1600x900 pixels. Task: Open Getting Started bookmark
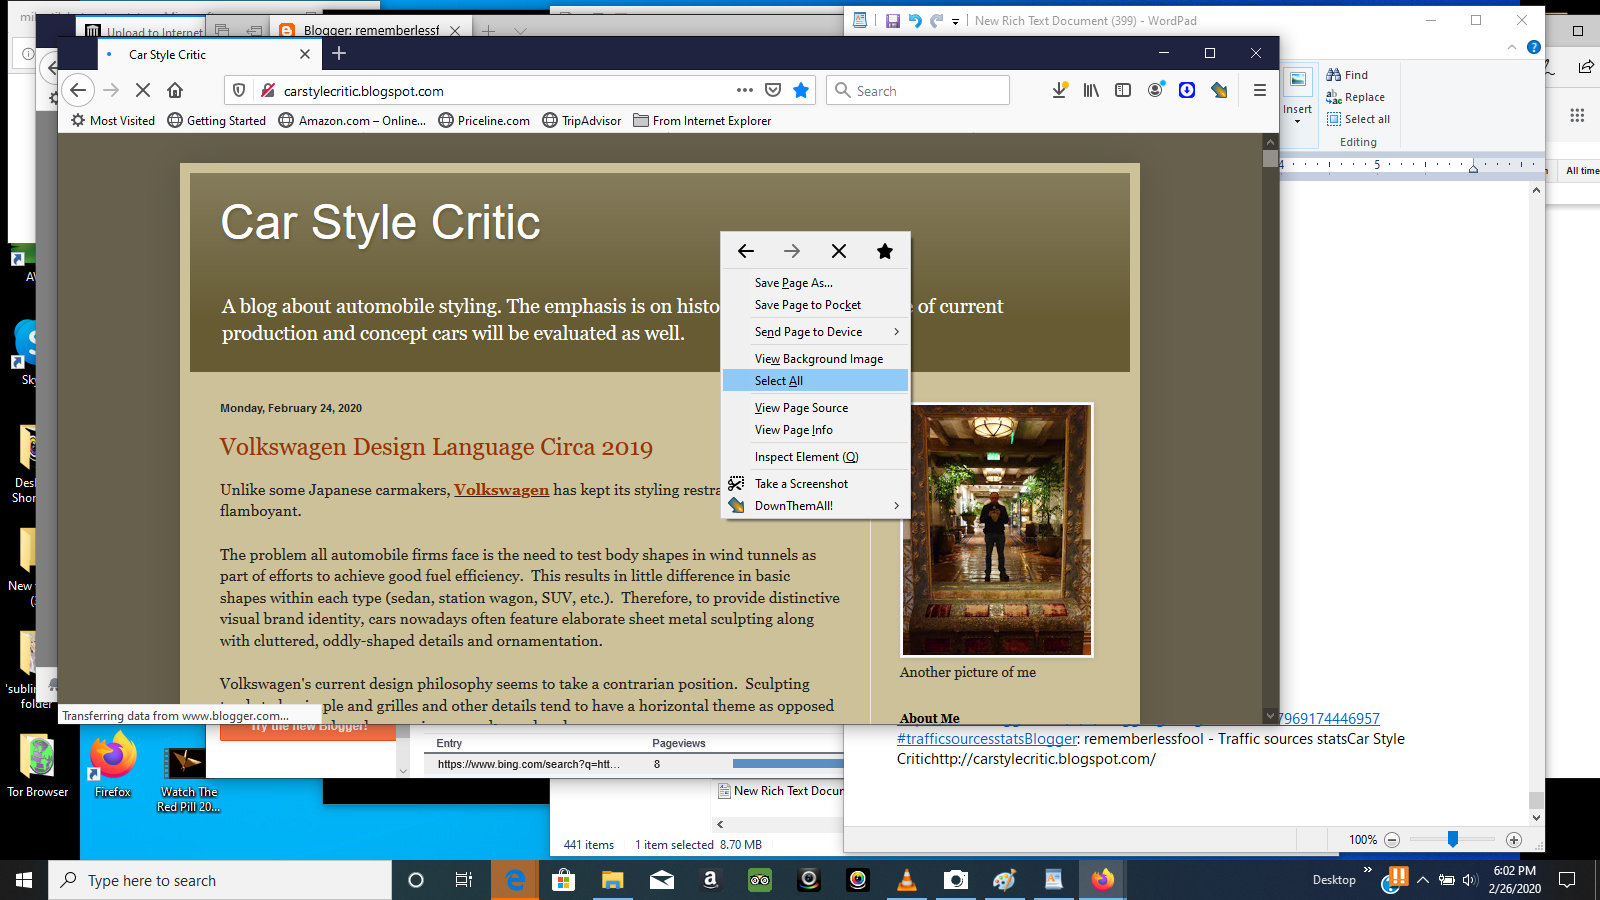click(217, 121)
